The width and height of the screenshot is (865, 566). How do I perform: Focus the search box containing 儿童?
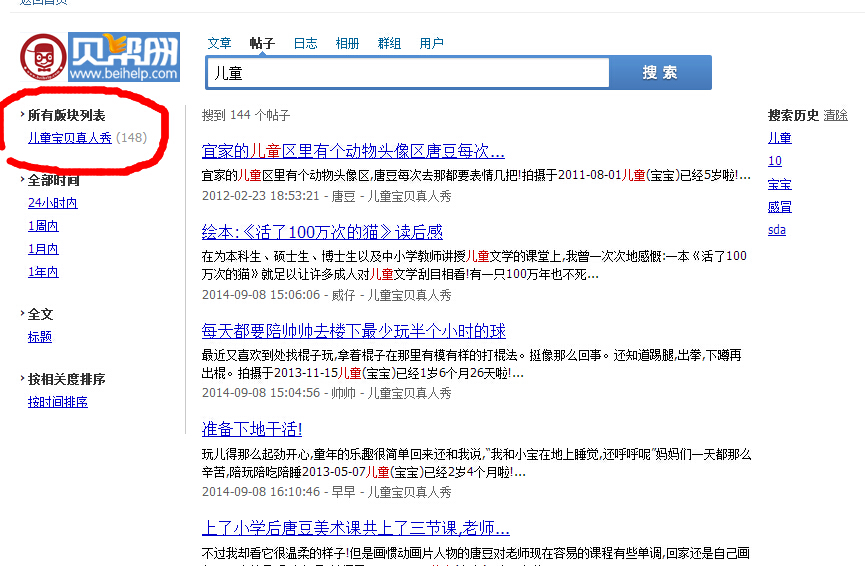coord(408,72)
